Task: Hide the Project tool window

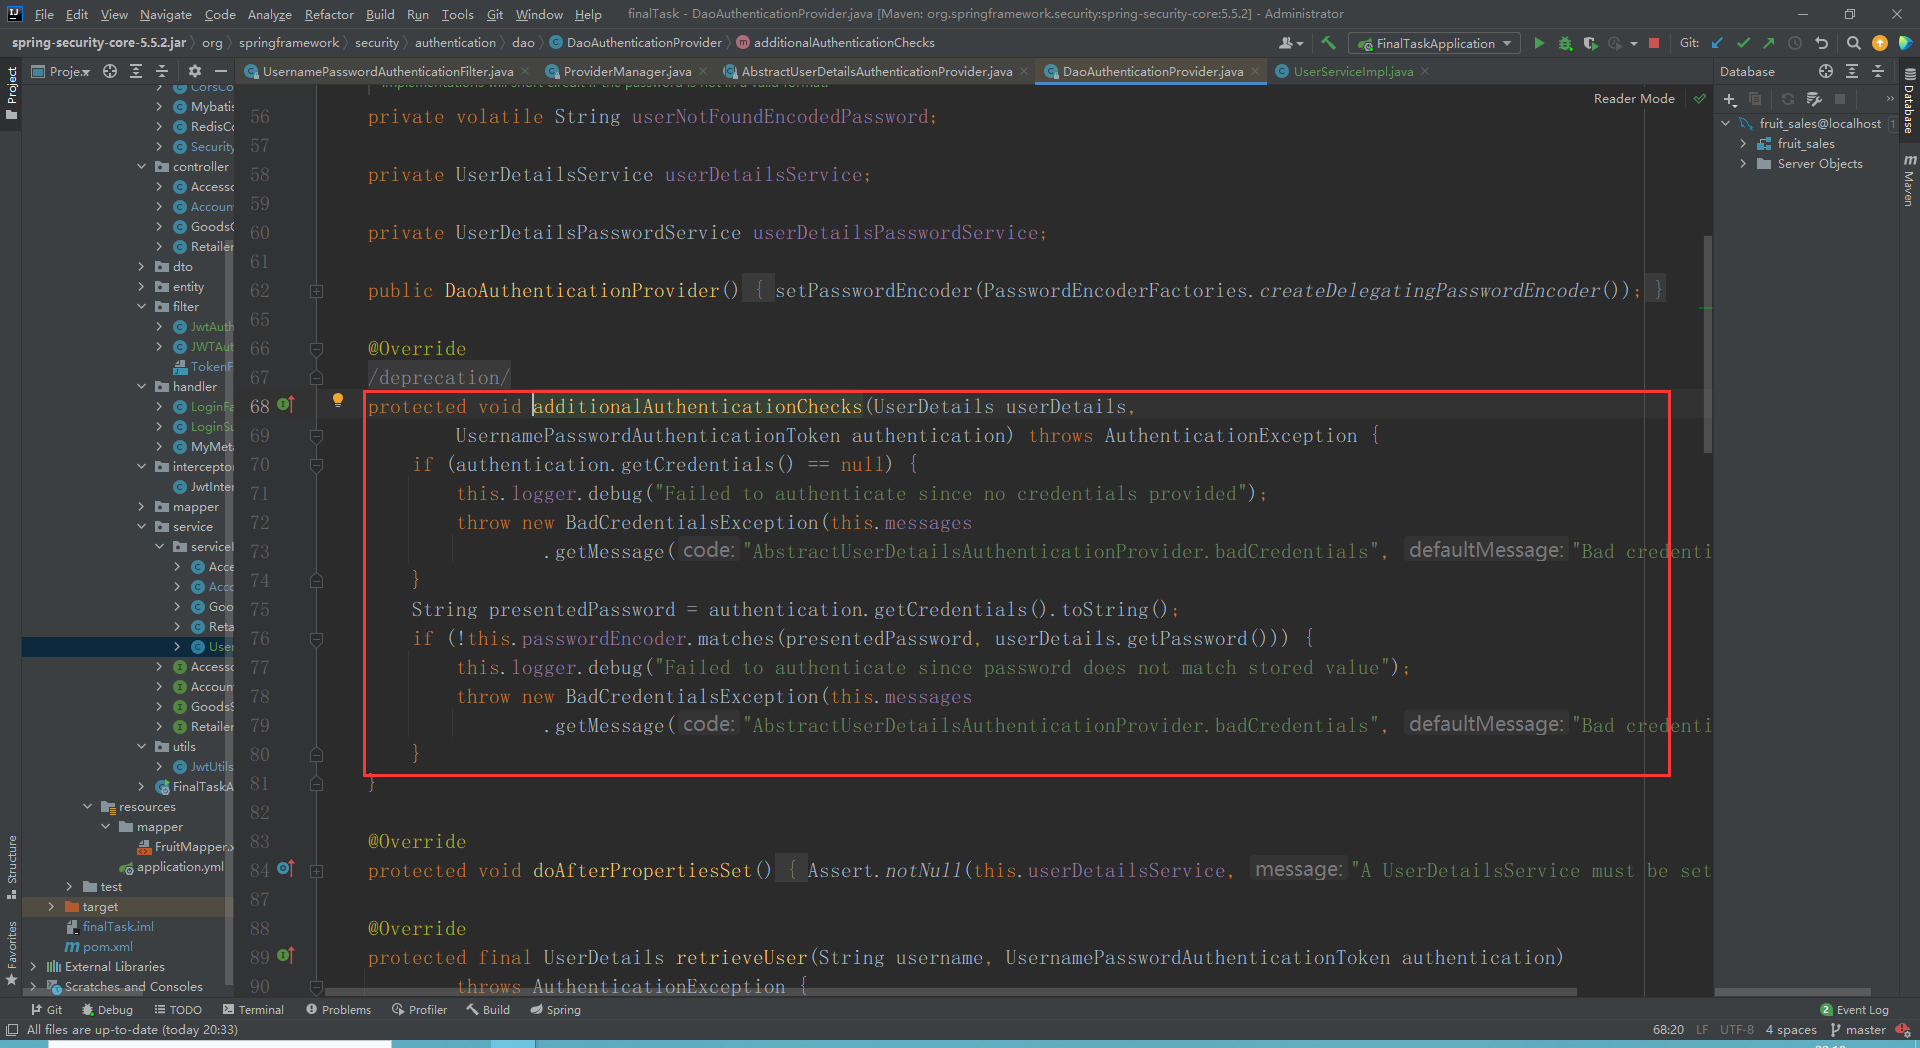Action: 221,71
